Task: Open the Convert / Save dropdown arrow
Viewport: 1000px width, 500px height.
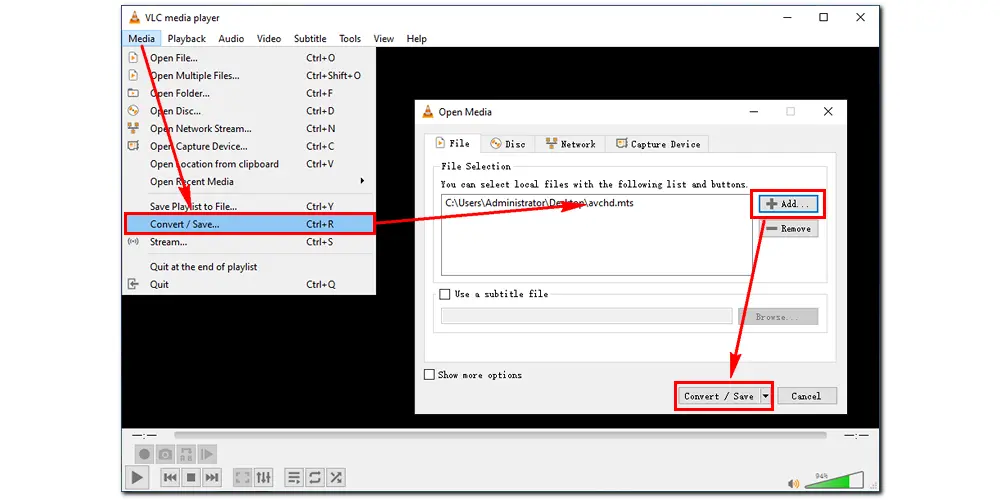Action: 766,396
